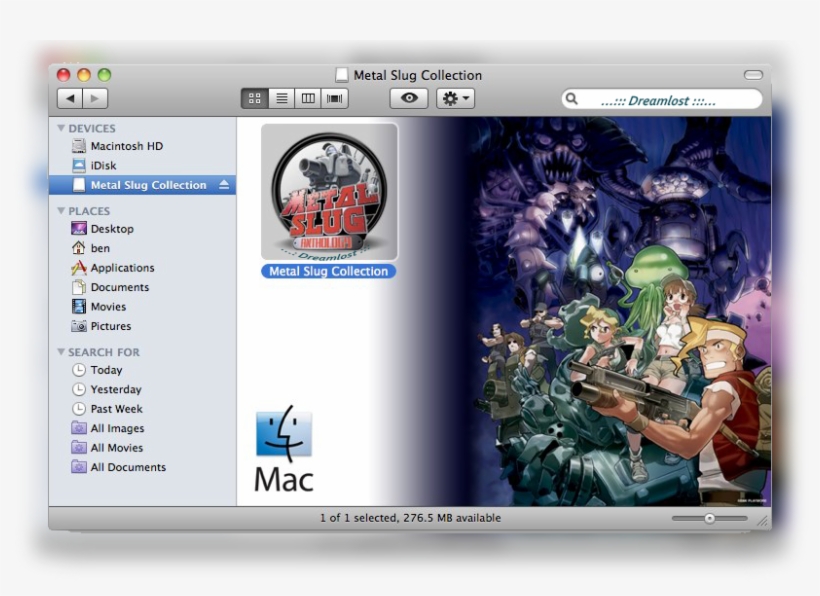
Task: Click the title bar volume proxy icon
Action: tap(341, 75)
